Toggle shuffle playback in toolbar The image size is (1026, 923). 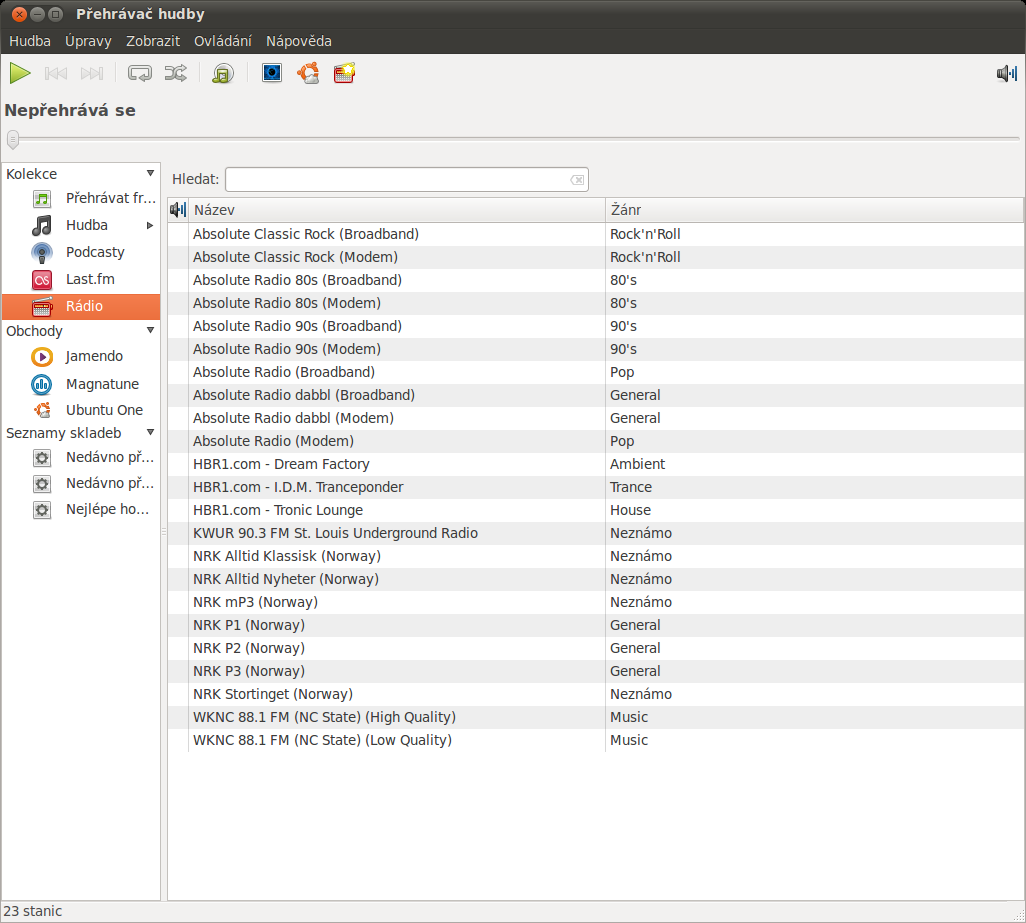(x=175, y=73)
